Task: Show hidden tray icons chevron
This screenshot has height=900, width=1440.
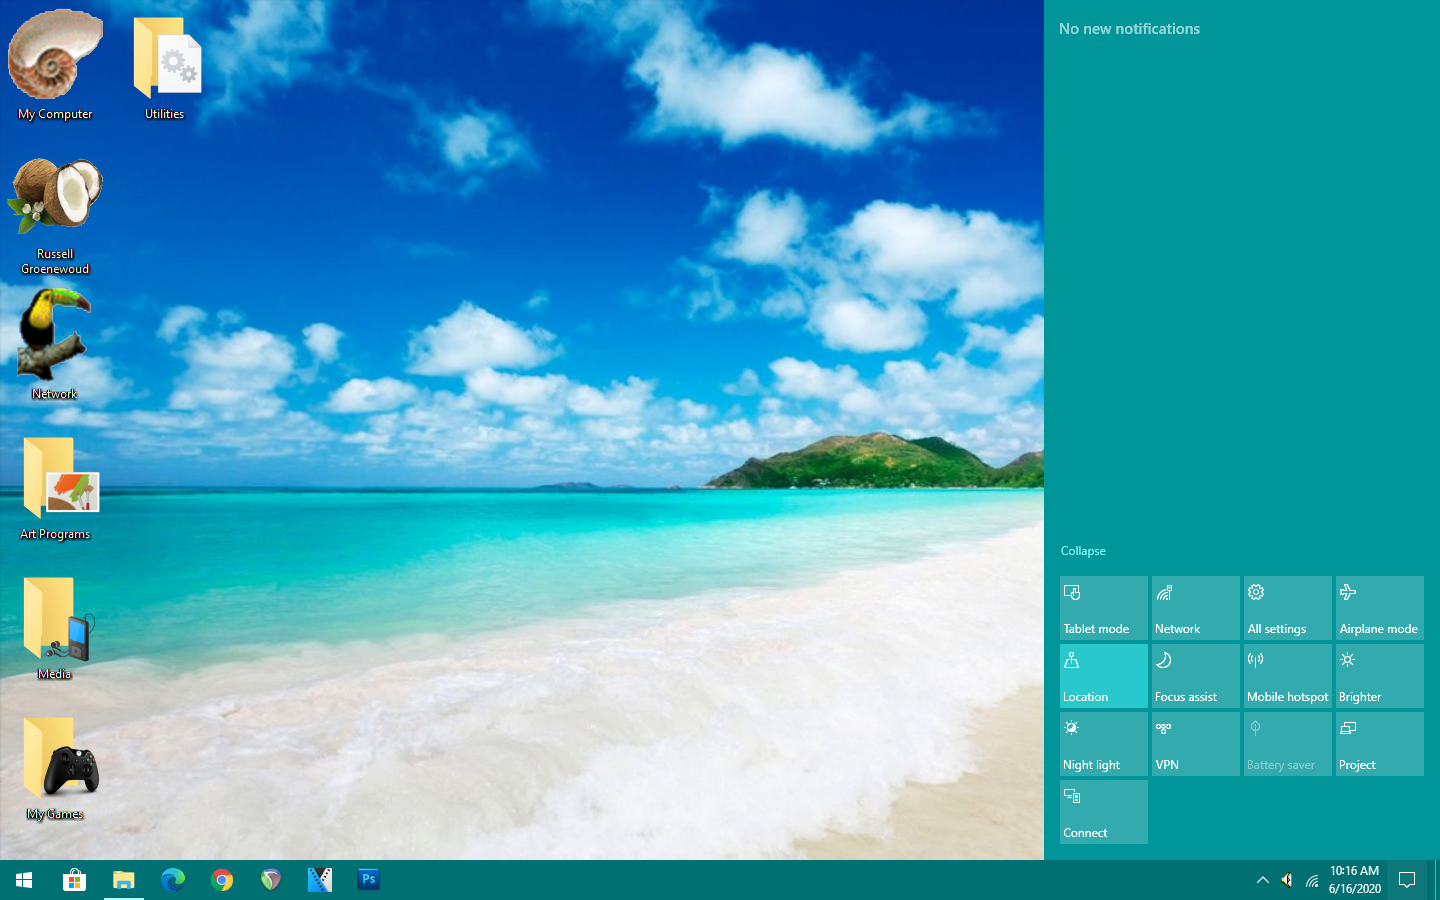Action: click(1262, 880)
